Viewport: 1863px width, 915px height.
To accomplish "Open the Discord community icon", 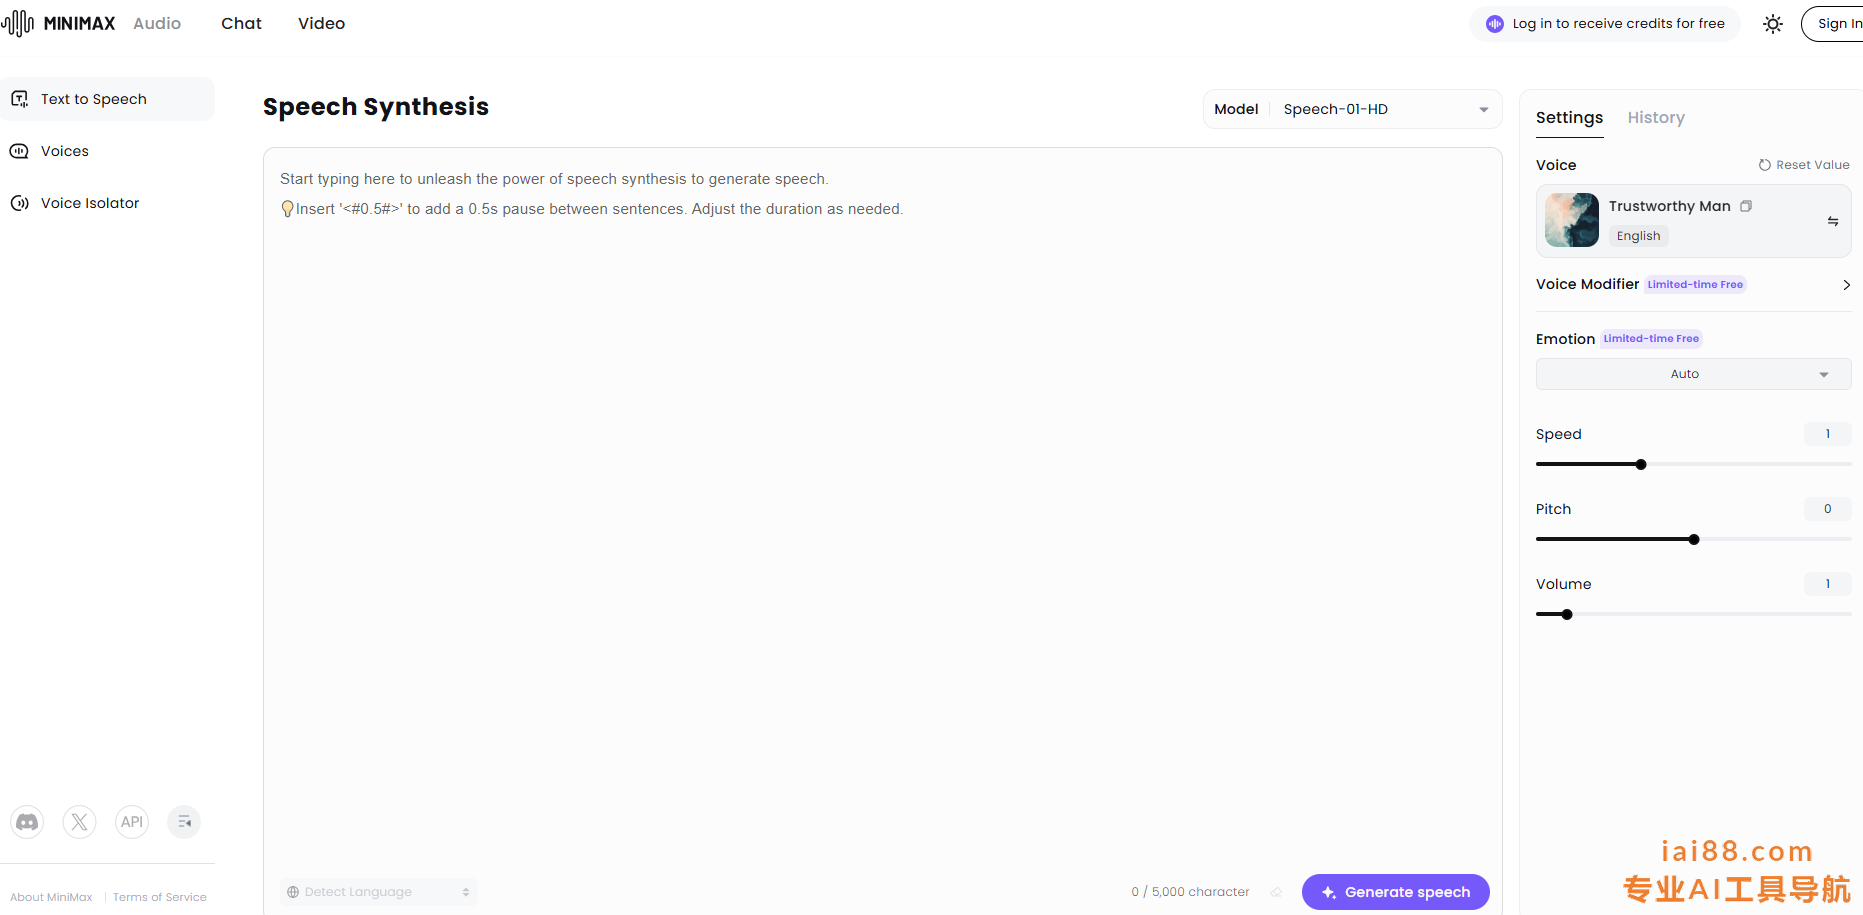I will coord(27,822).
